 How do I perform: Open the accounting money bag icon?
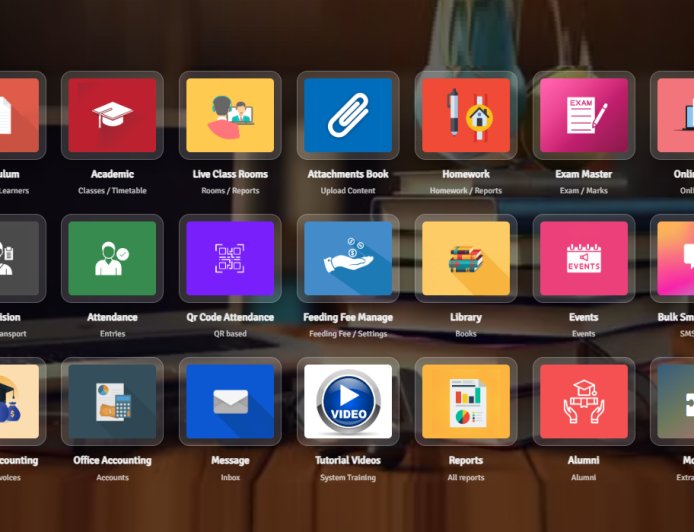pos(19,401)
